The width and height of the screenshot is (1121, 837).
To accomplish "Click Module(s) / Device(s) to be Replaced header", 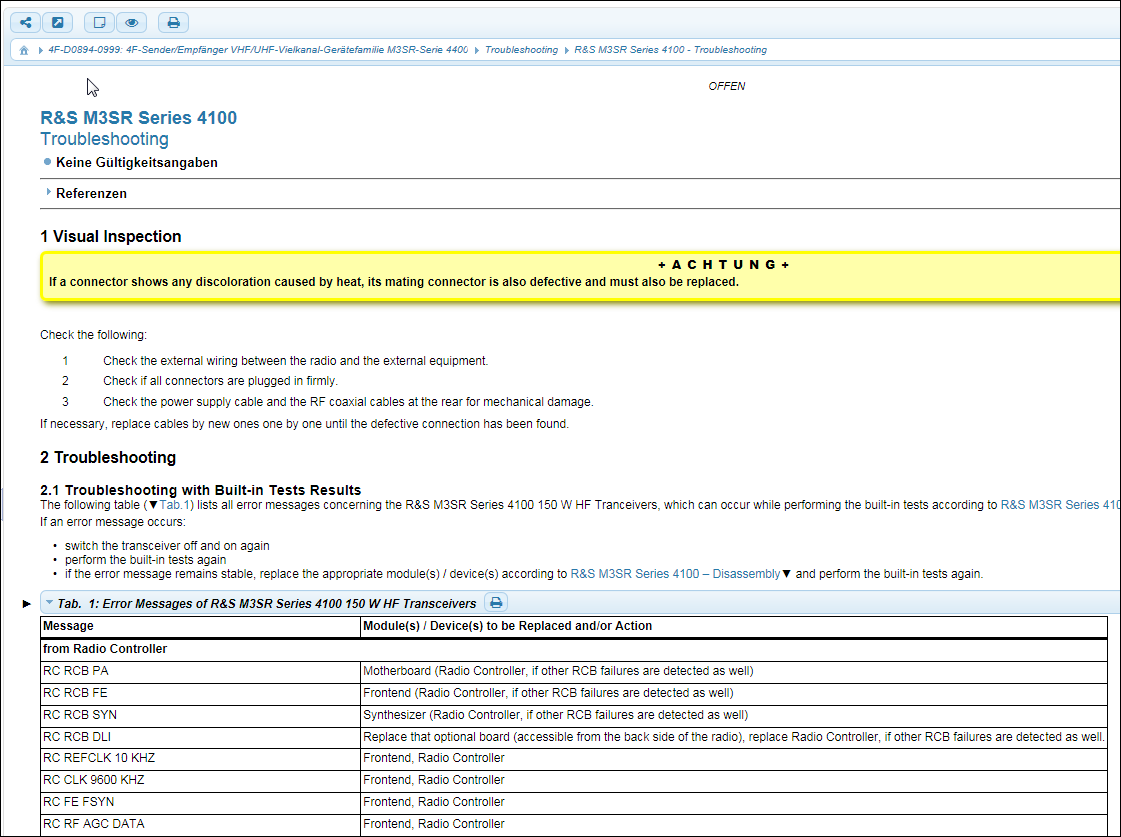I will 734,626.
